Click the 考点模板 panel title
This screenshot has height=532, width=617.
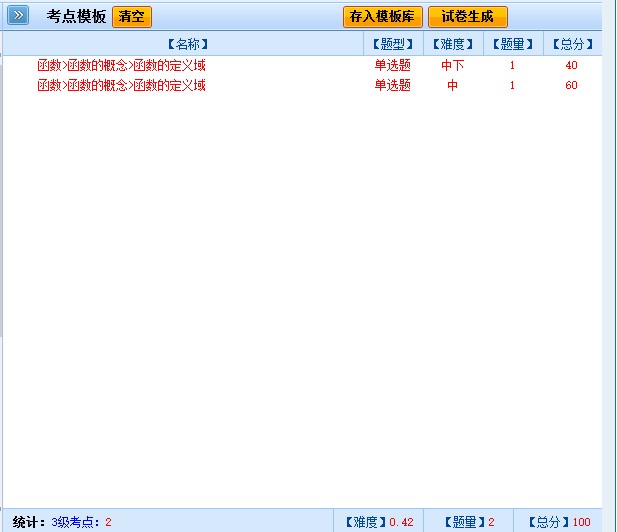pos(76,17)
